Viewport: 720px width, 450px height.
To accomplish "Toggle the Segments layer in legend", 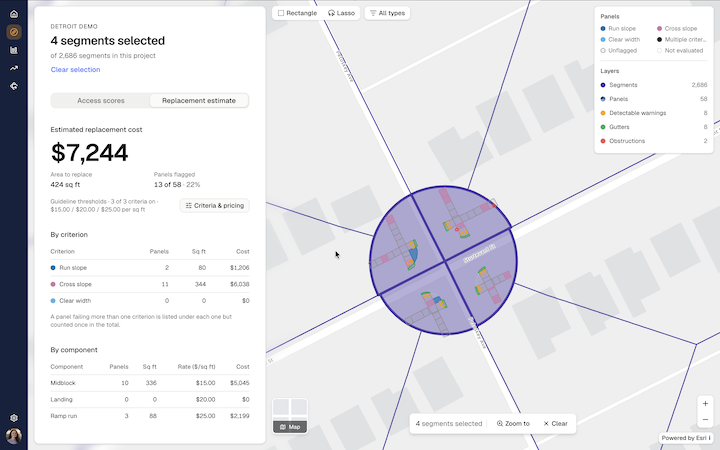I will [654, 85].
